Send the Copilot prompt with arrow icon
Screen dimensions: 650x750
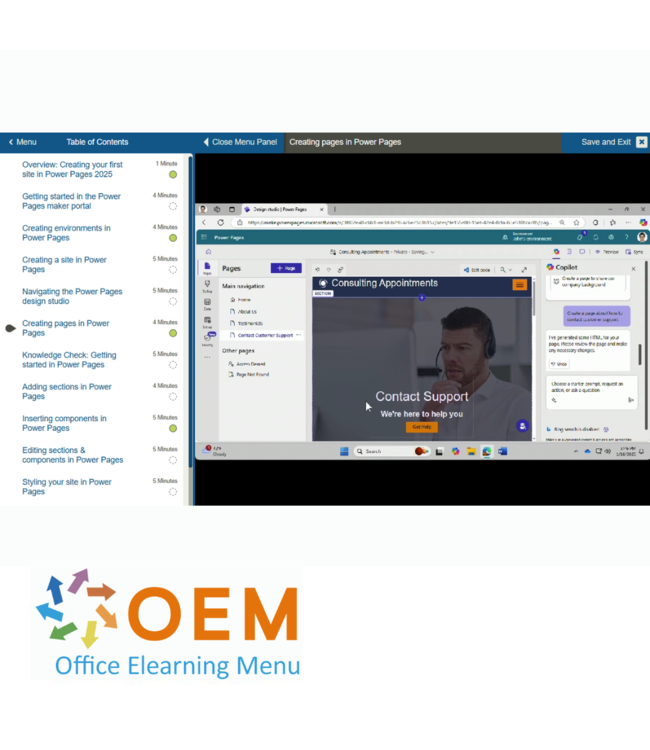pos(631,400)
